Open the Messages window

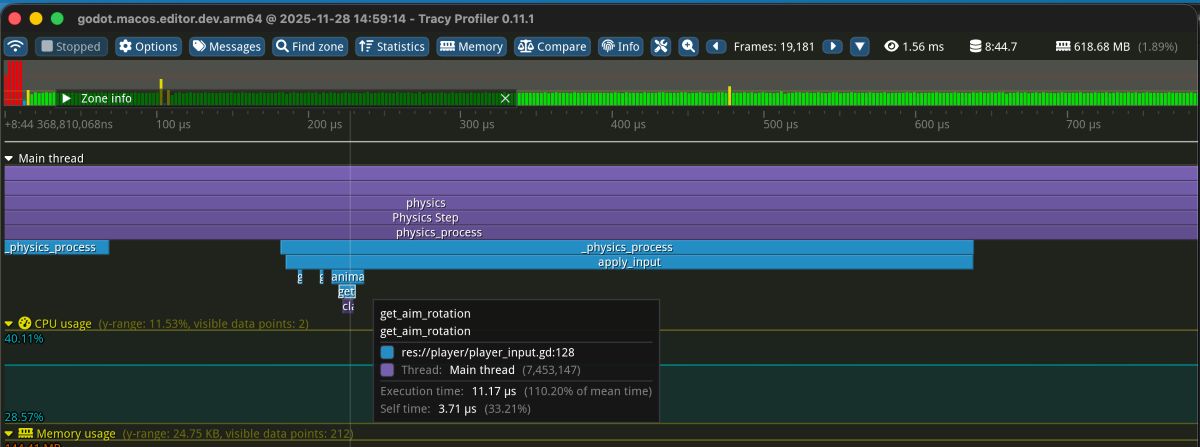point(227,46)
